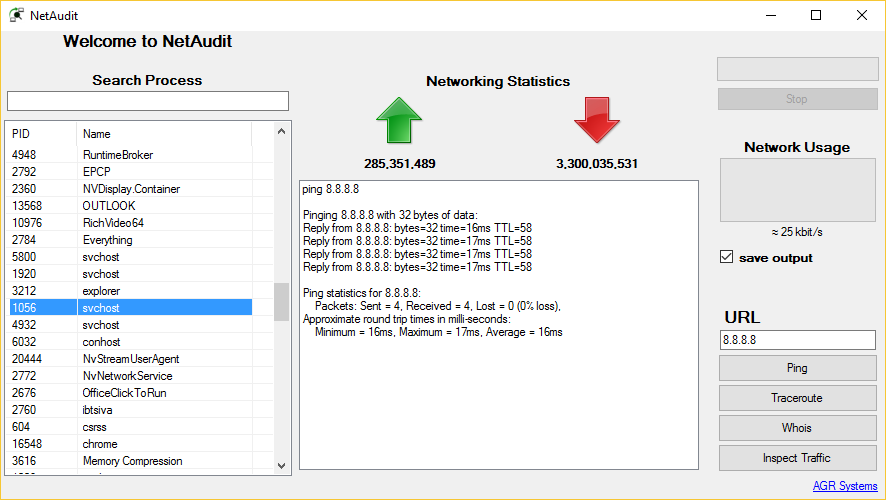Image resolution: width=886 pixels, height=500 pixels.
Task: Run Traceroute on the URL
Action: click(797, 398)
